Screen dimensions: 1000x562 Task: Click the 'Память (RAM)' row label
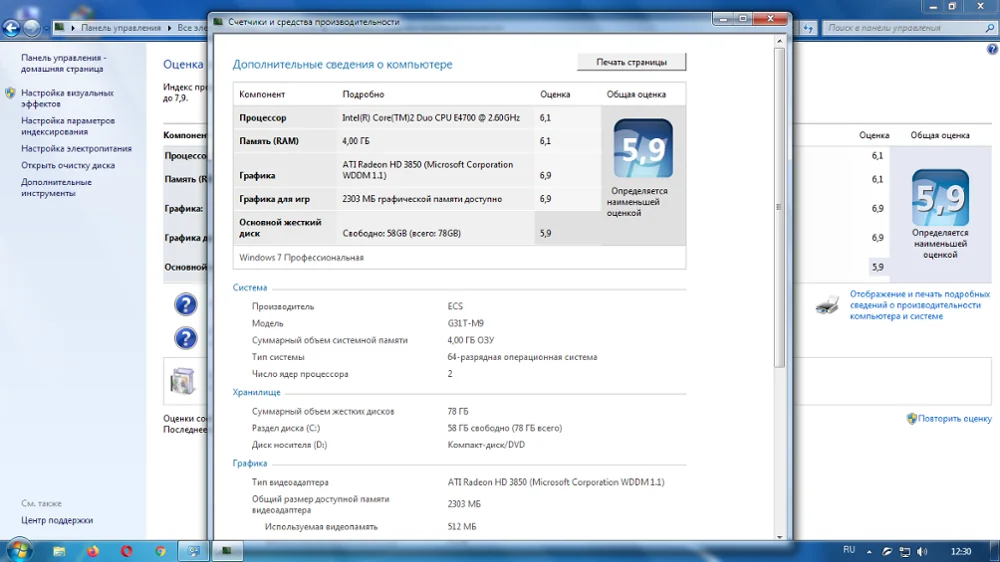[x=268, y=141]
